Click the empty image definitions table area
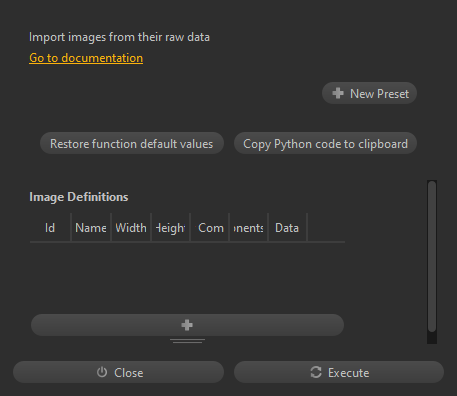This screenshot has height=396, width=457. (187, 277)
